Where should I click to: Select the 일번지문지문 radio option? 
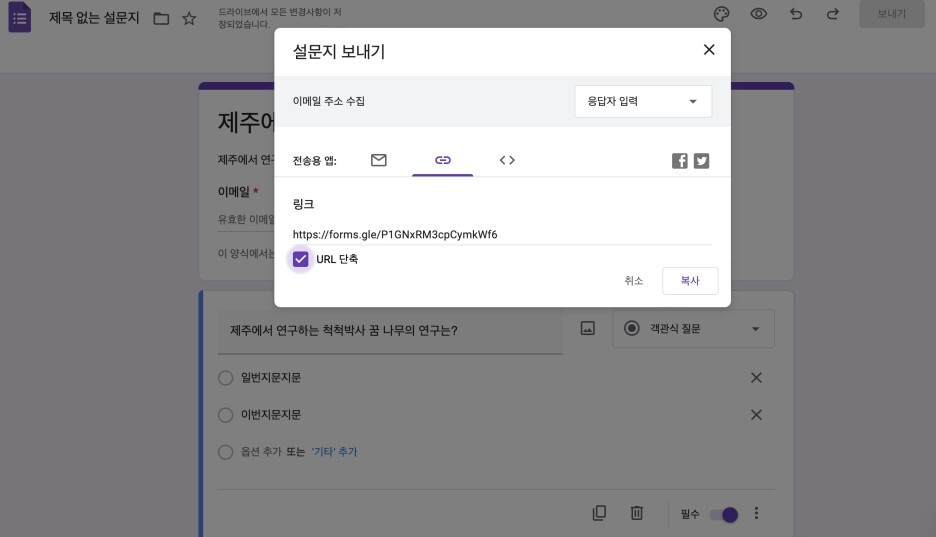click(225, 378)
